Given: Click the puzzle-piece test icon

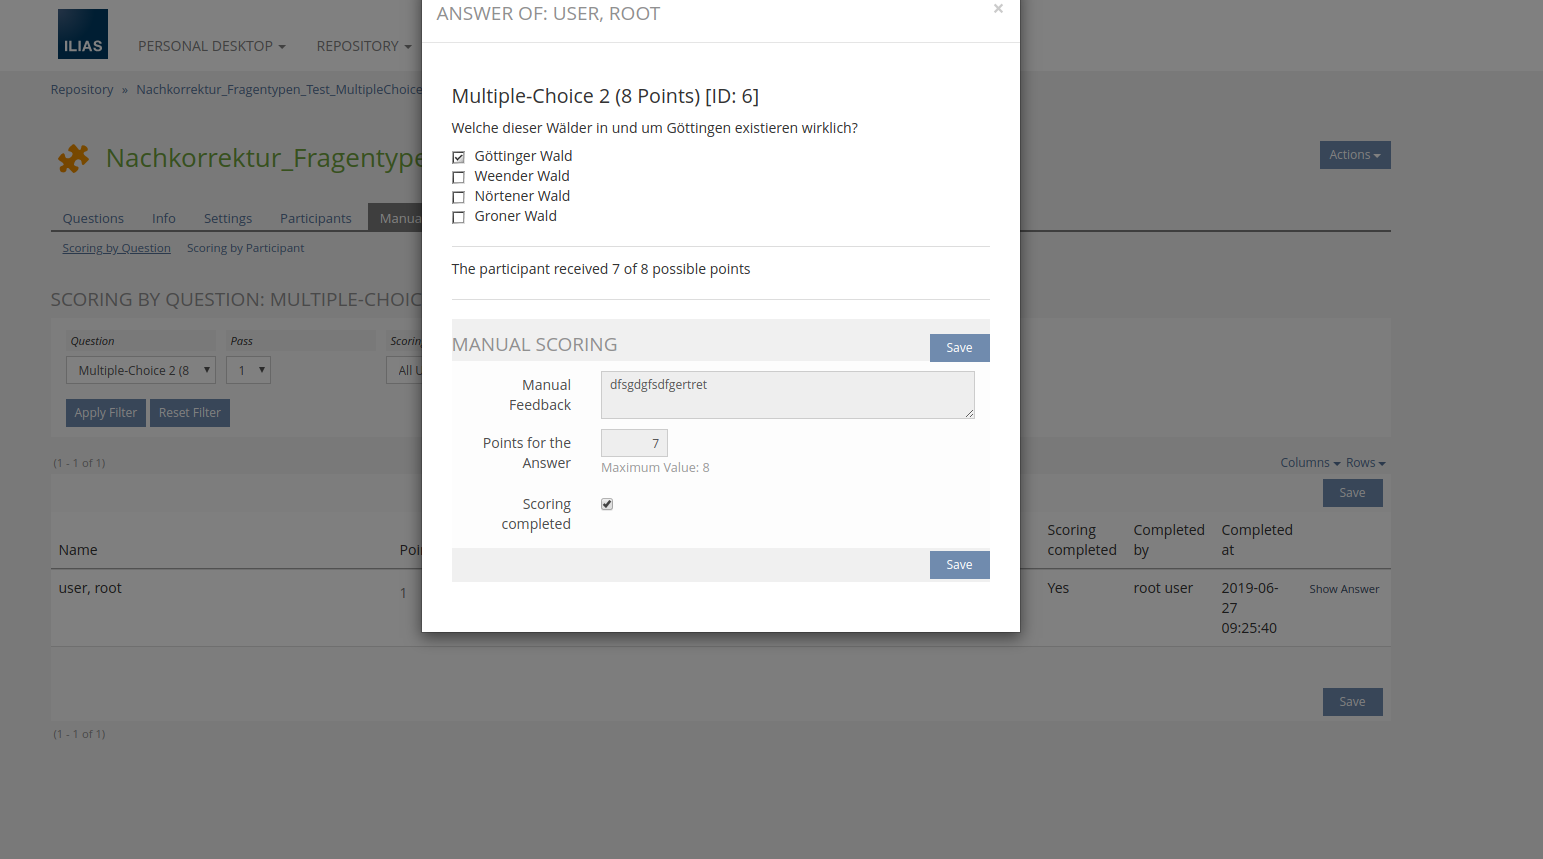Looking at the screenshot, I should tap(73, 158).
